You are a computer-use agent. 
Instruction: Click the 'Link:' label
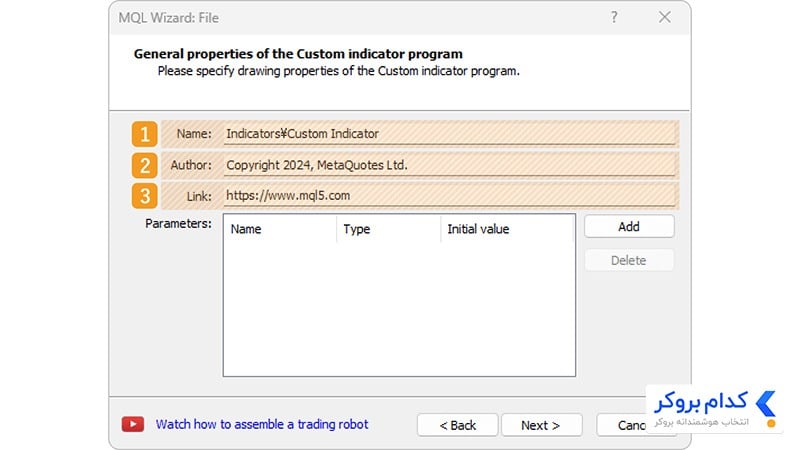click(199, 196)
